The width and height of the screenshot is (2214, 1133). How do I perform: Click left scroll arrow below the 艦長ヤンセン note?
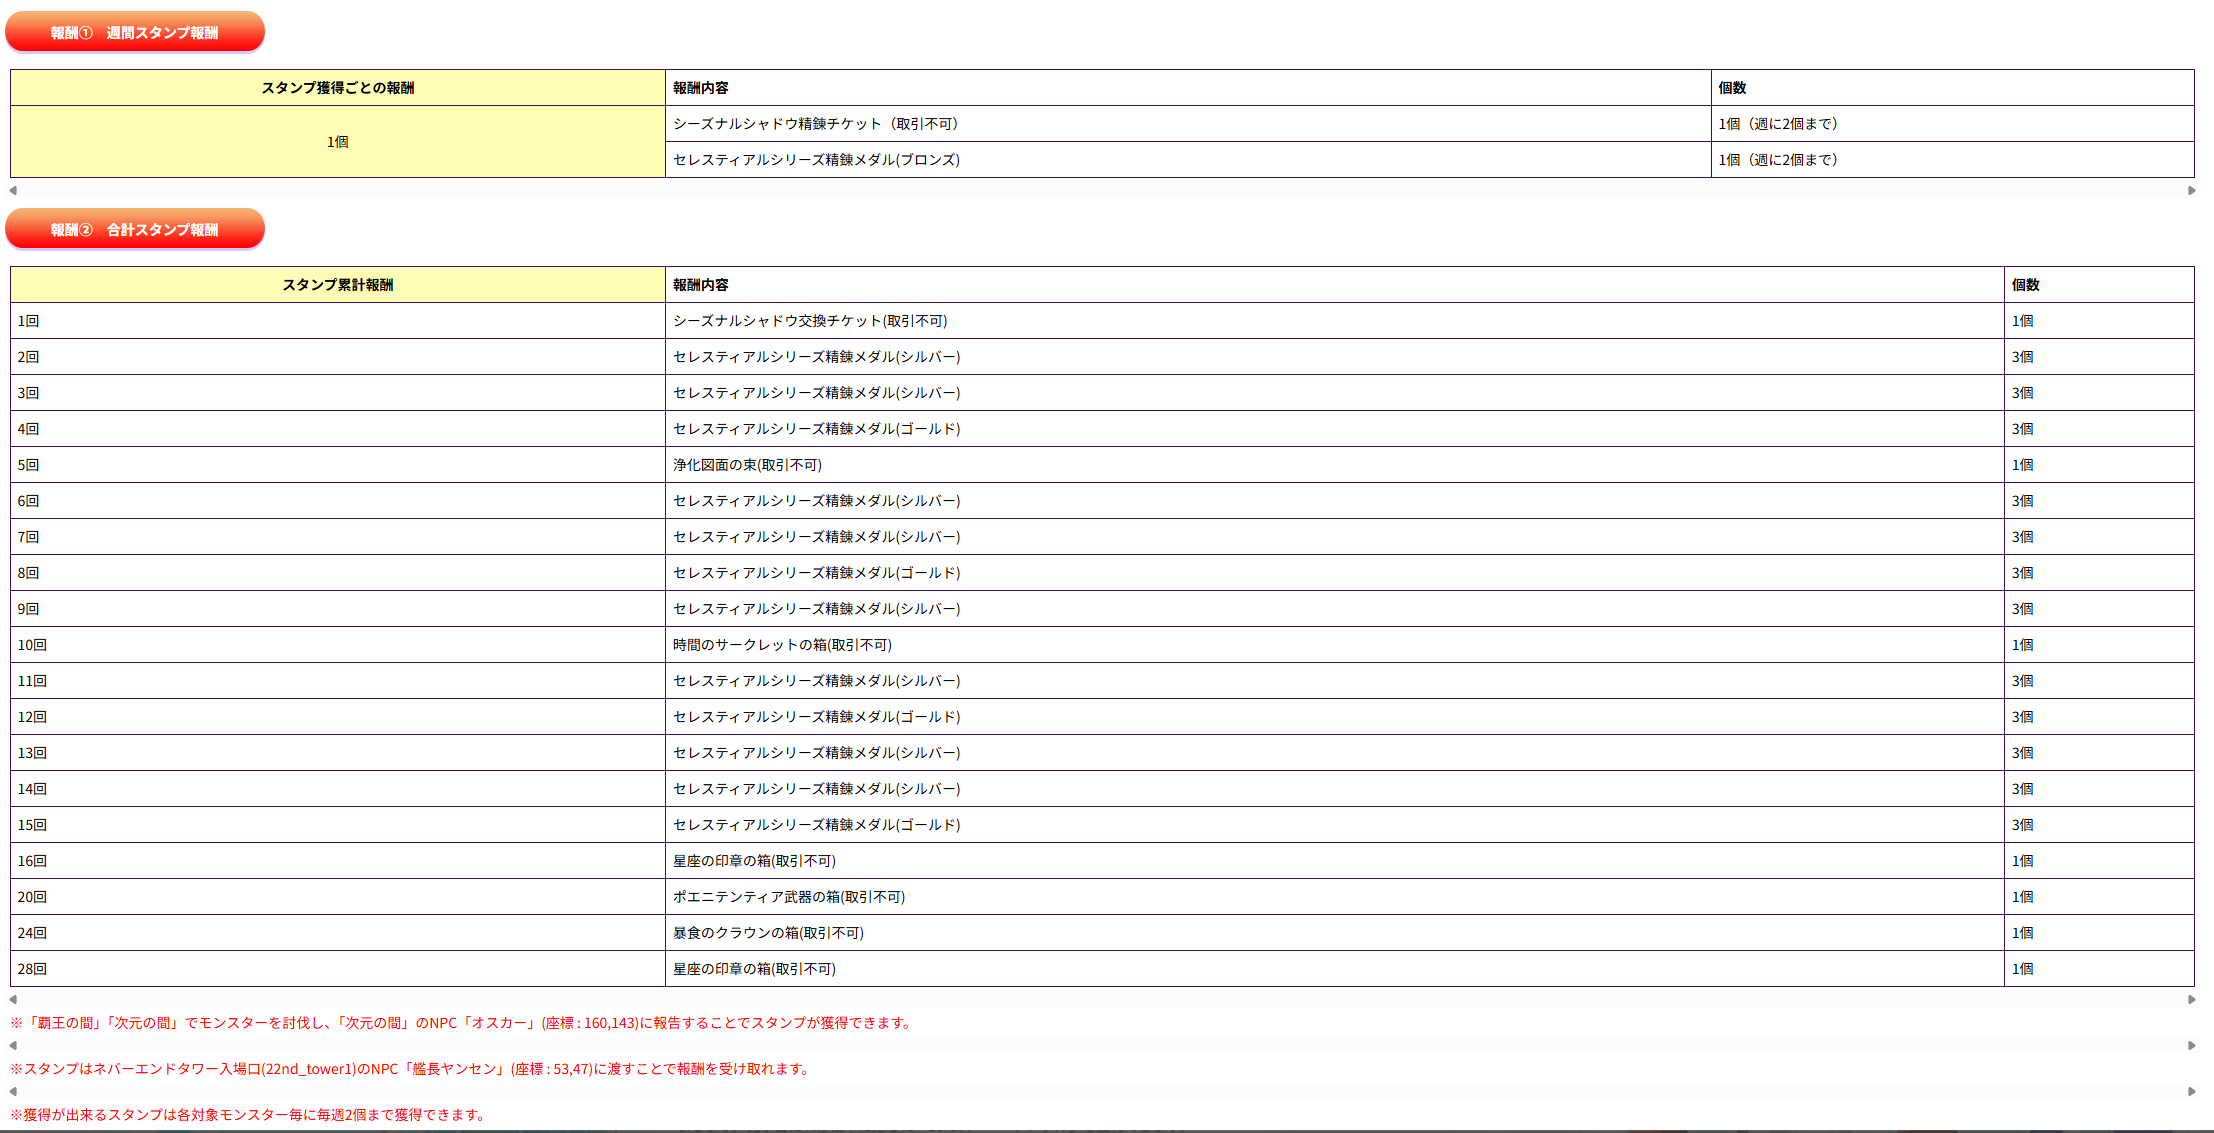click(13, 1091)
